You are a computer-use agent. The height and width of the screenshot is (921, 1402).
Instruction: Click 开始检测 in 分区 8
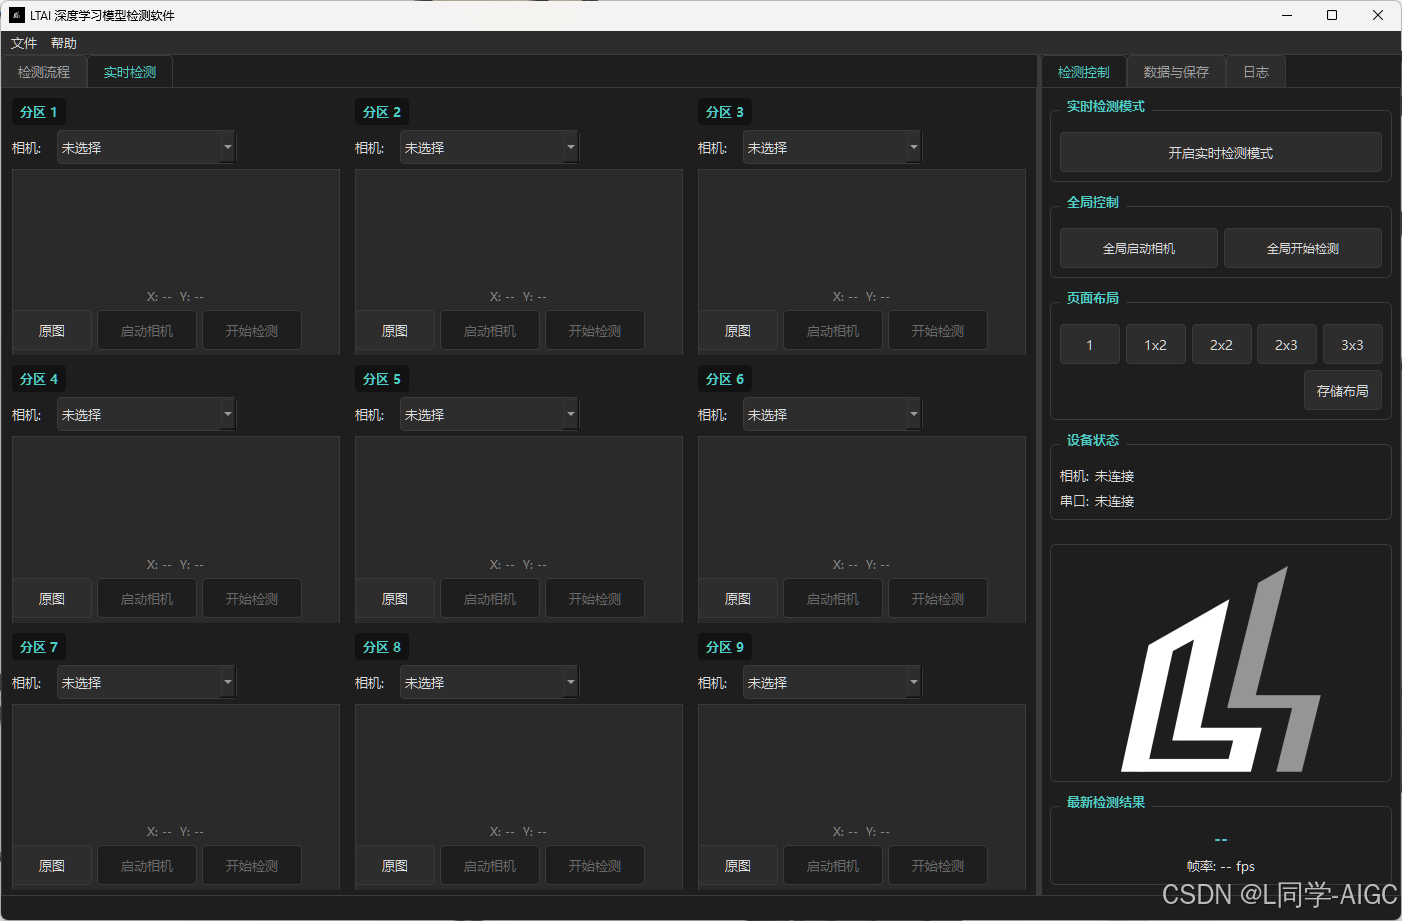595,866
